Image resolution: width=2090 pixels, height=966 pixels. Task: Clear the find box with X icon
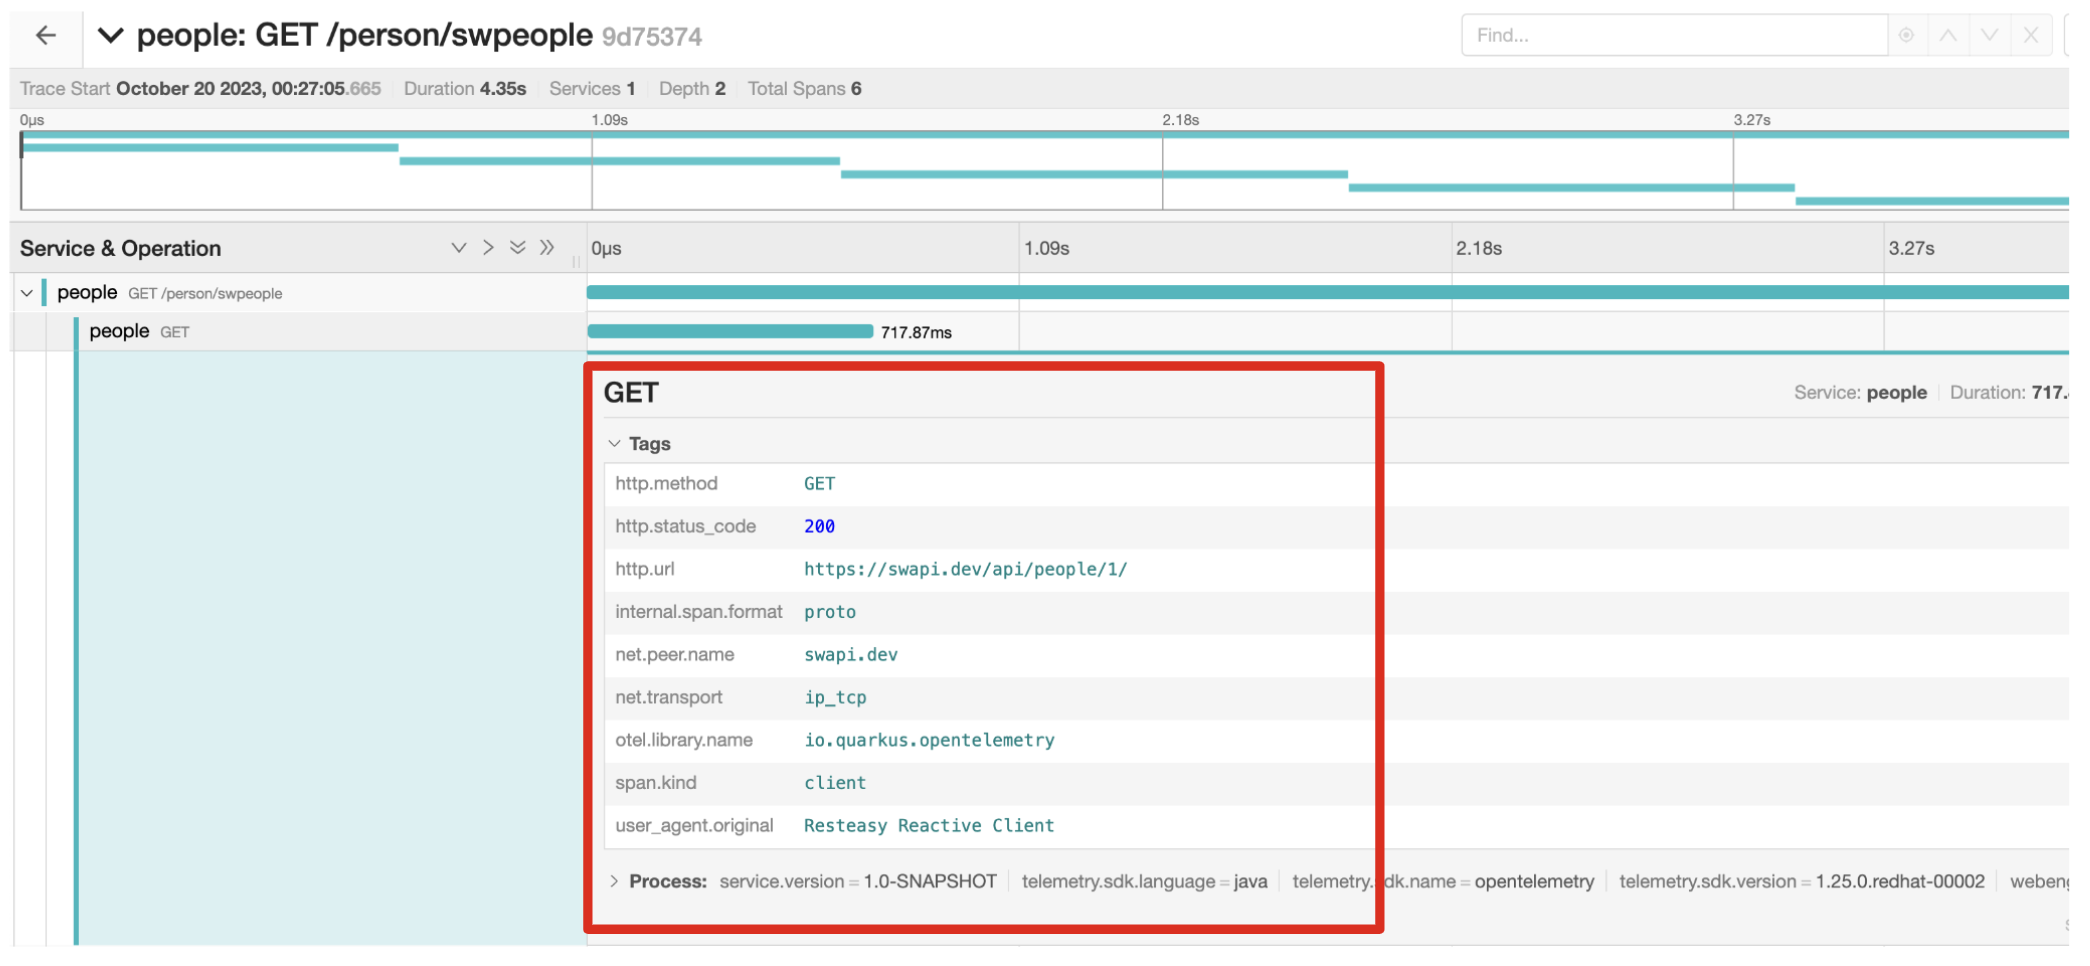[2031, 36]
